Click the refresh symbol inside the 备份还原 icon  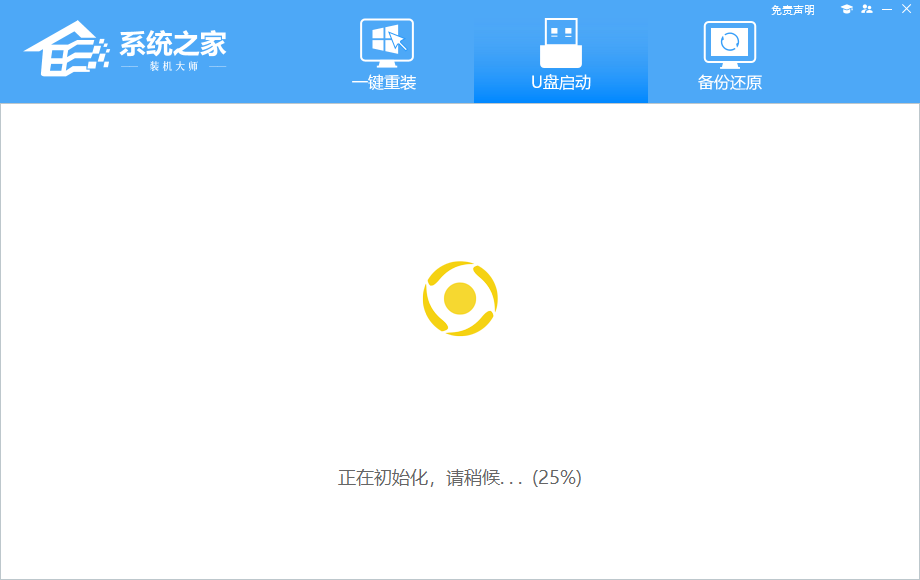point(730,40)
